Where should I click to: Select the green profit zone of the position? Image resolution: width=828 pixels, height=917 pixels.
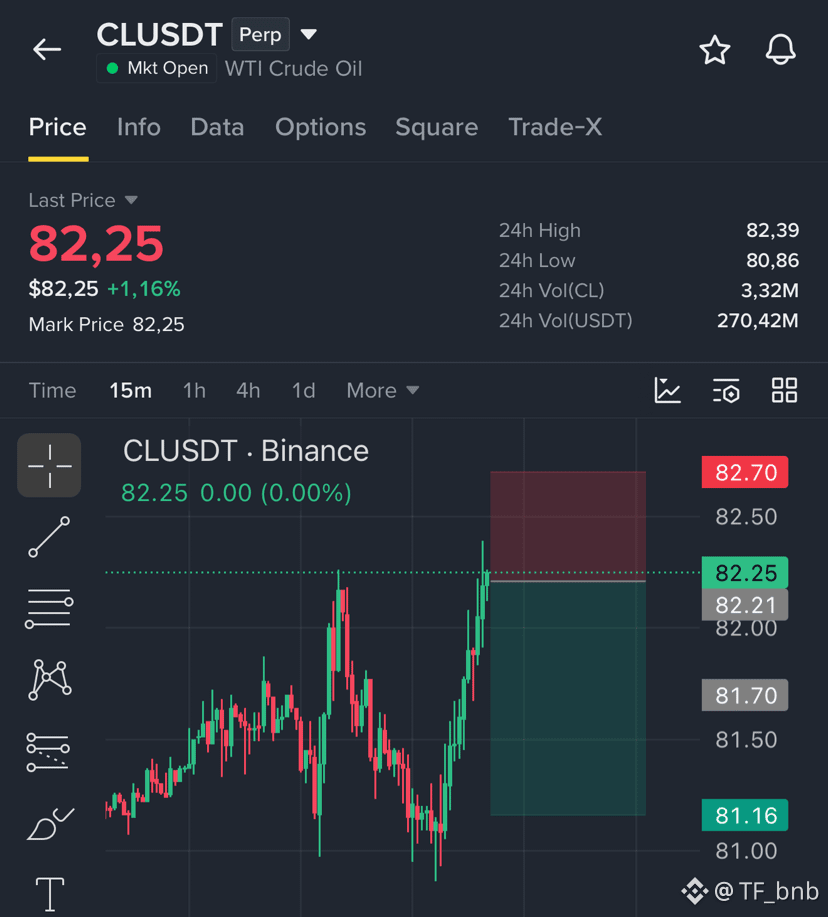(x=568, y=698)
